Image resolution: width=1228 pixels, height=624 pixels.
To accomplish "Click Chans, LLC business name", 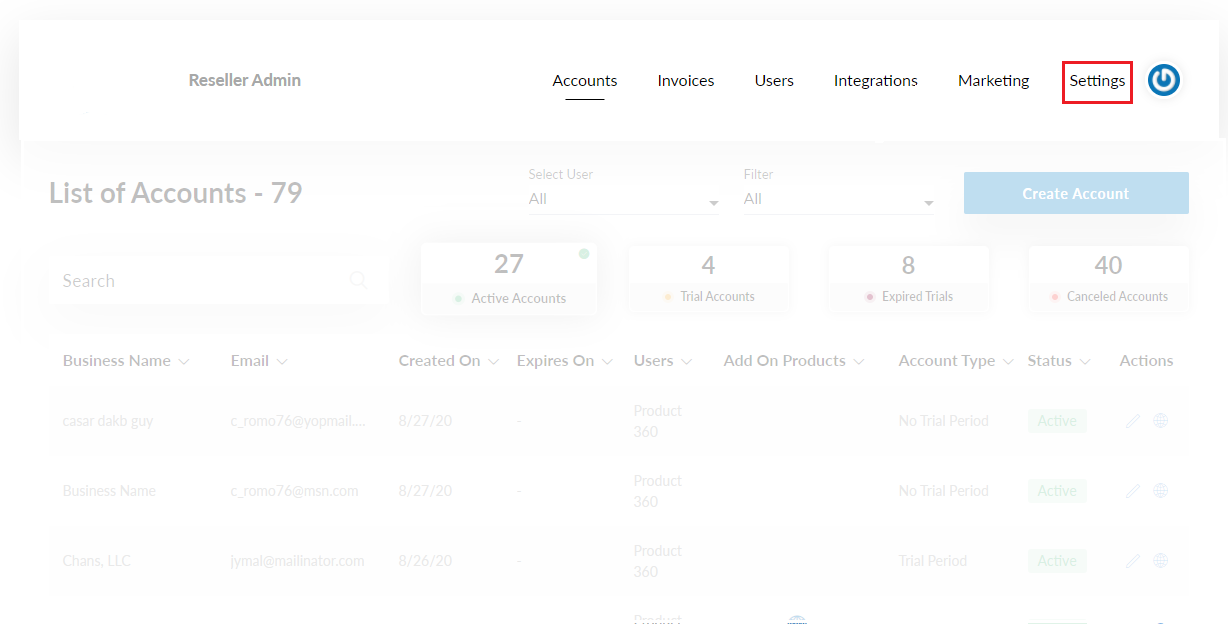I will pyautogui.click(x=97, y=561).
